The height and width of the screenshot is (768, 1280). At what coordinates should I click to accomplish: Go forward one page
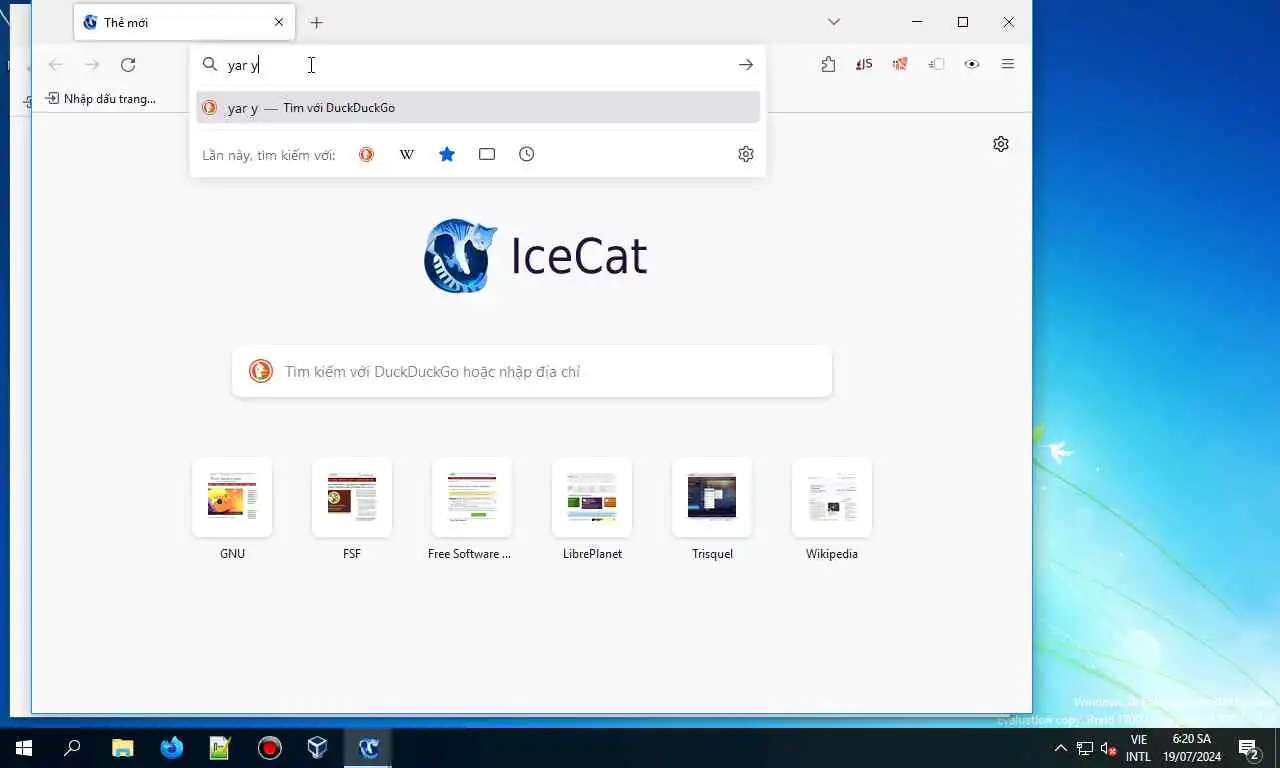[x=92, y=65]
